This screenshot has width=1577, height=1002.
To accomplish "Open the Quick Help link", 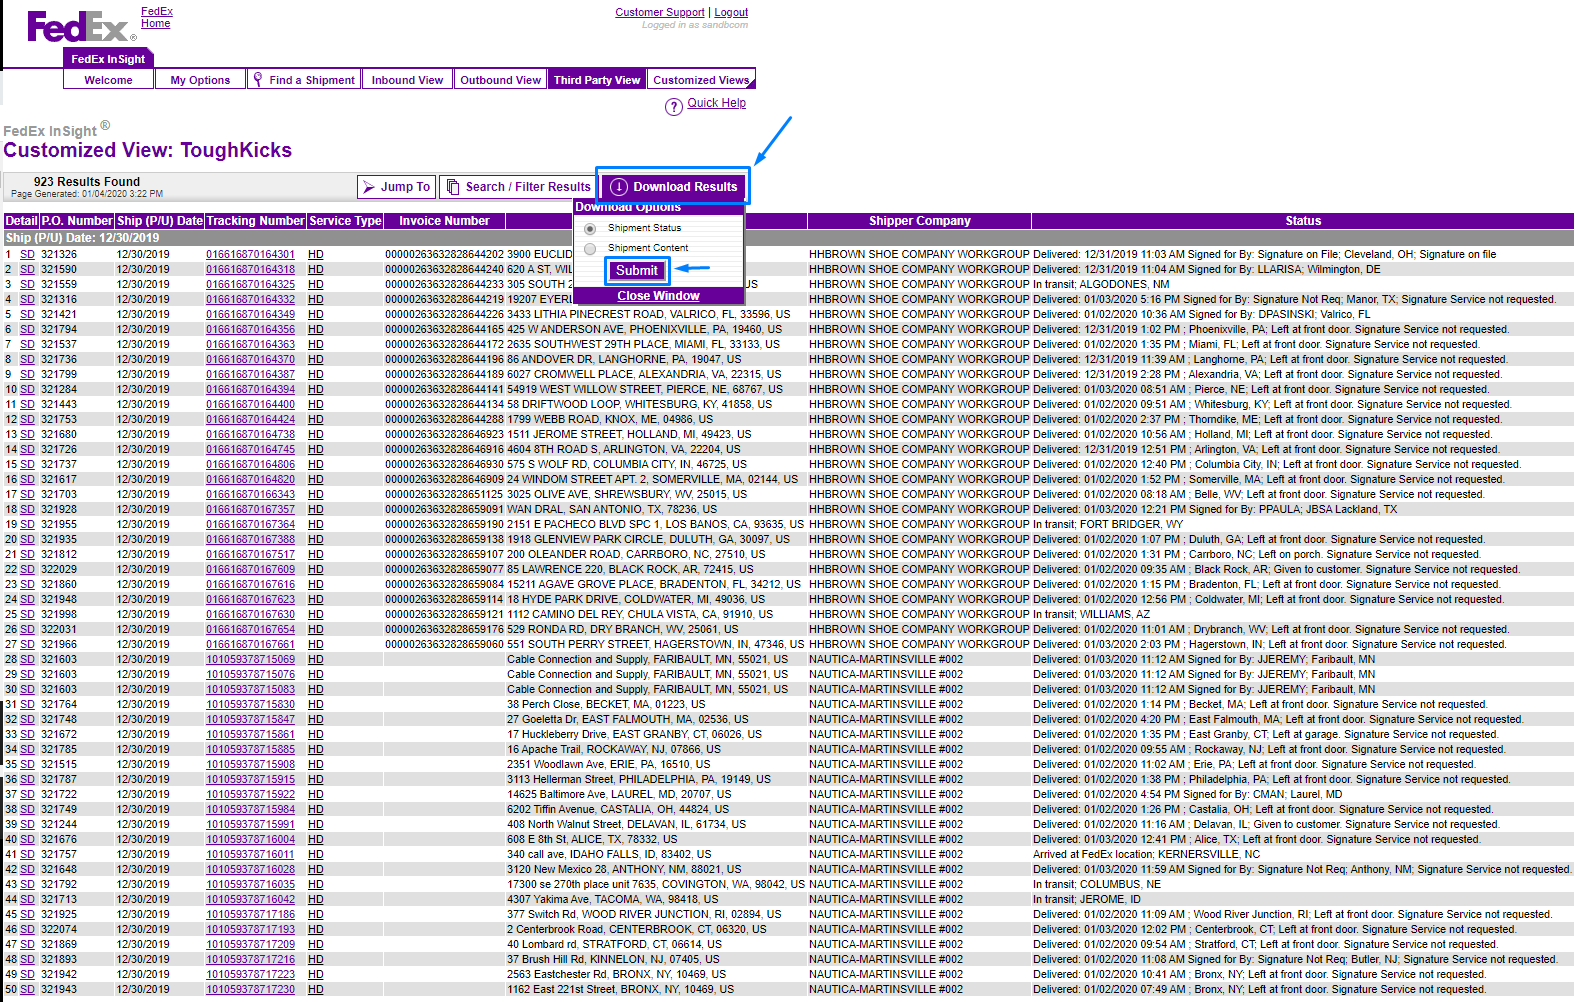I will click(716, 103).
